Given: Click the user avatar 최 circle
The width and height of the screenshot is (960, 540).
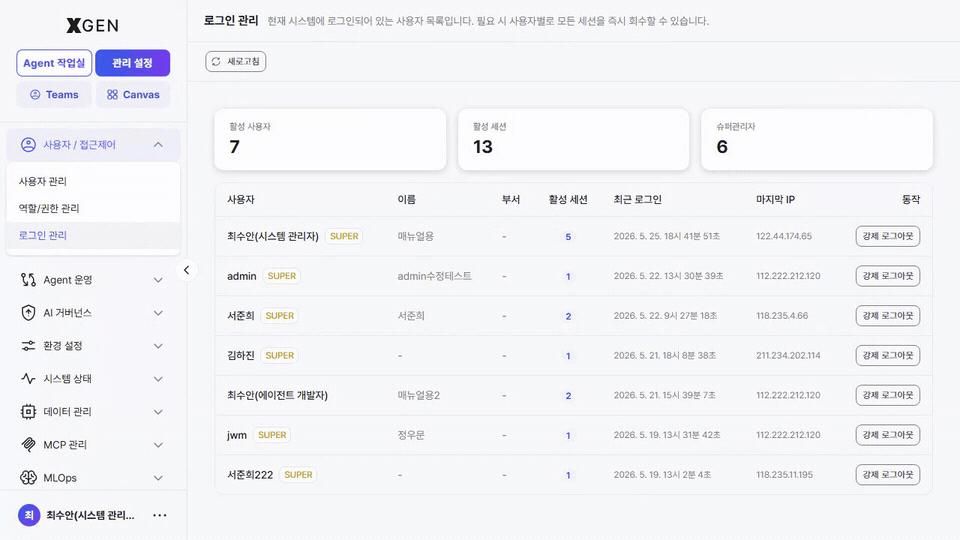Looking at the screenshot, I should (29, 515).
